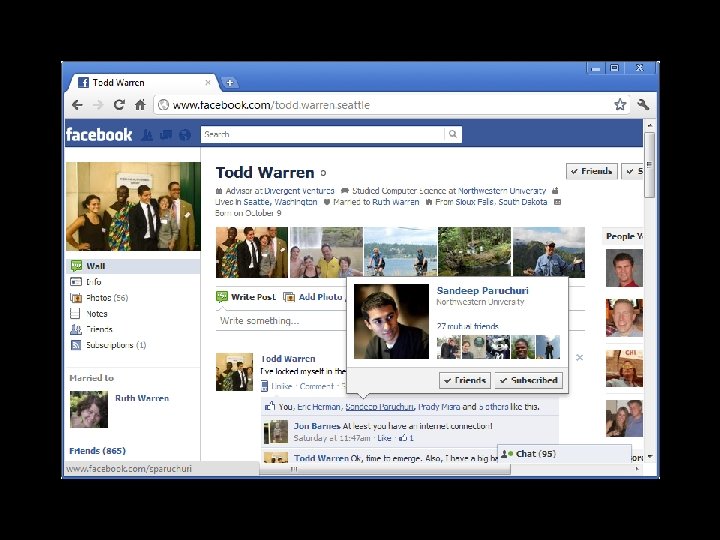Viewport: 720px width, 540px height.
Task: Open the large profile picture
Action: (133, 206)
